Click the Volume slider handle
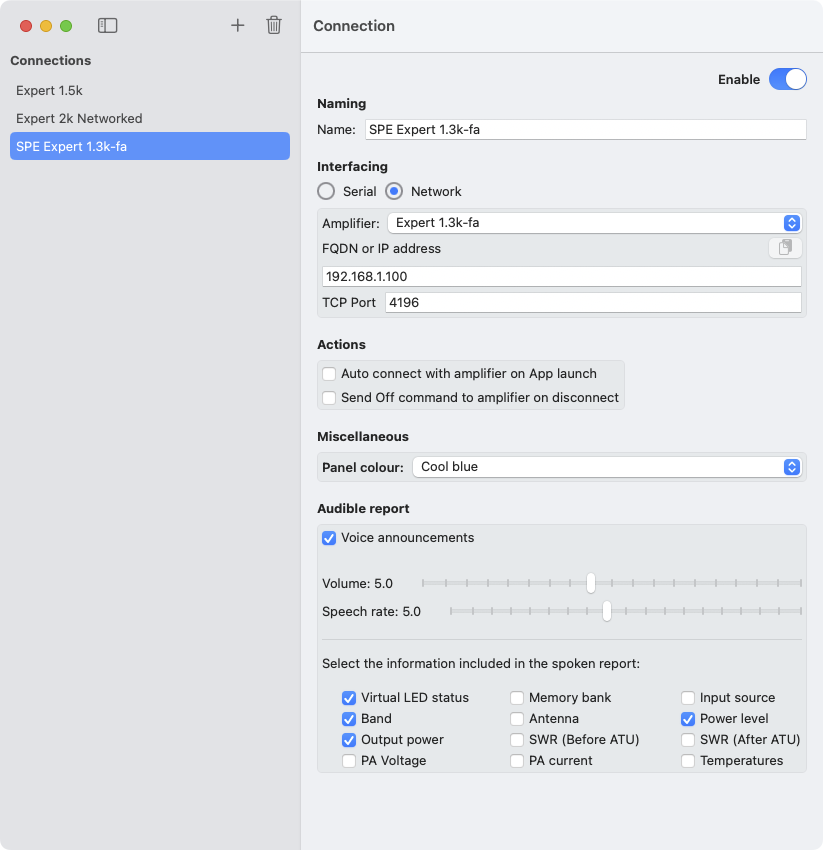The image size is (823, 850). pos(591,583)
